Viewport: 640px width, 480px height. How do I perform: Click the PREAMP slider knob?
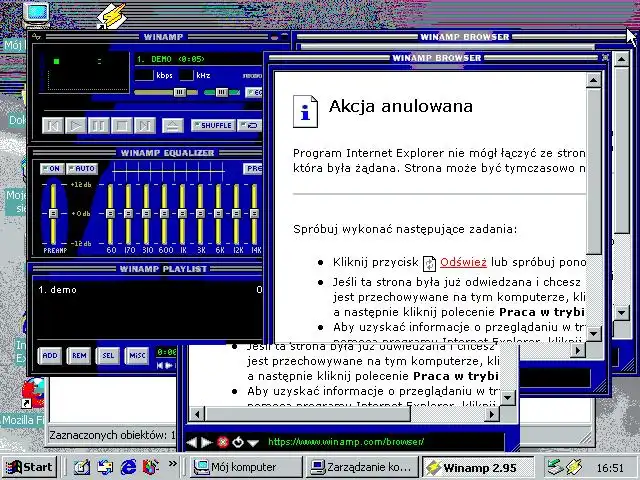point(53,213)
